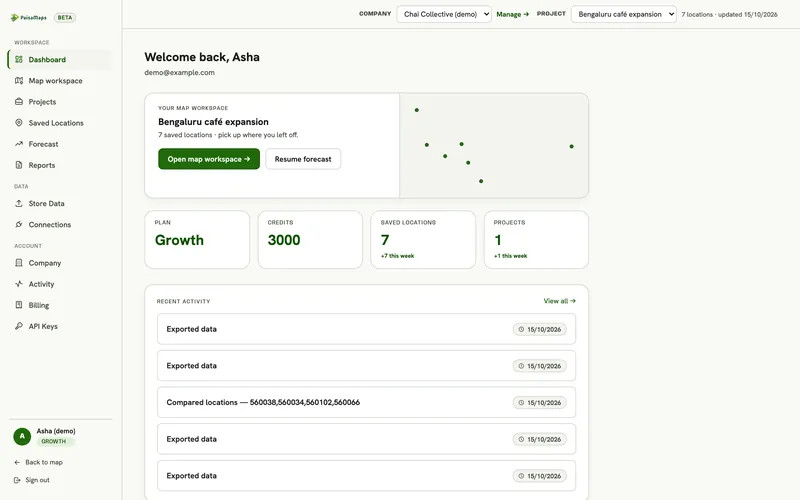Viewport: 800px width, 500px height.
Task: Click View all in Recent Activity
Action: 559,301
